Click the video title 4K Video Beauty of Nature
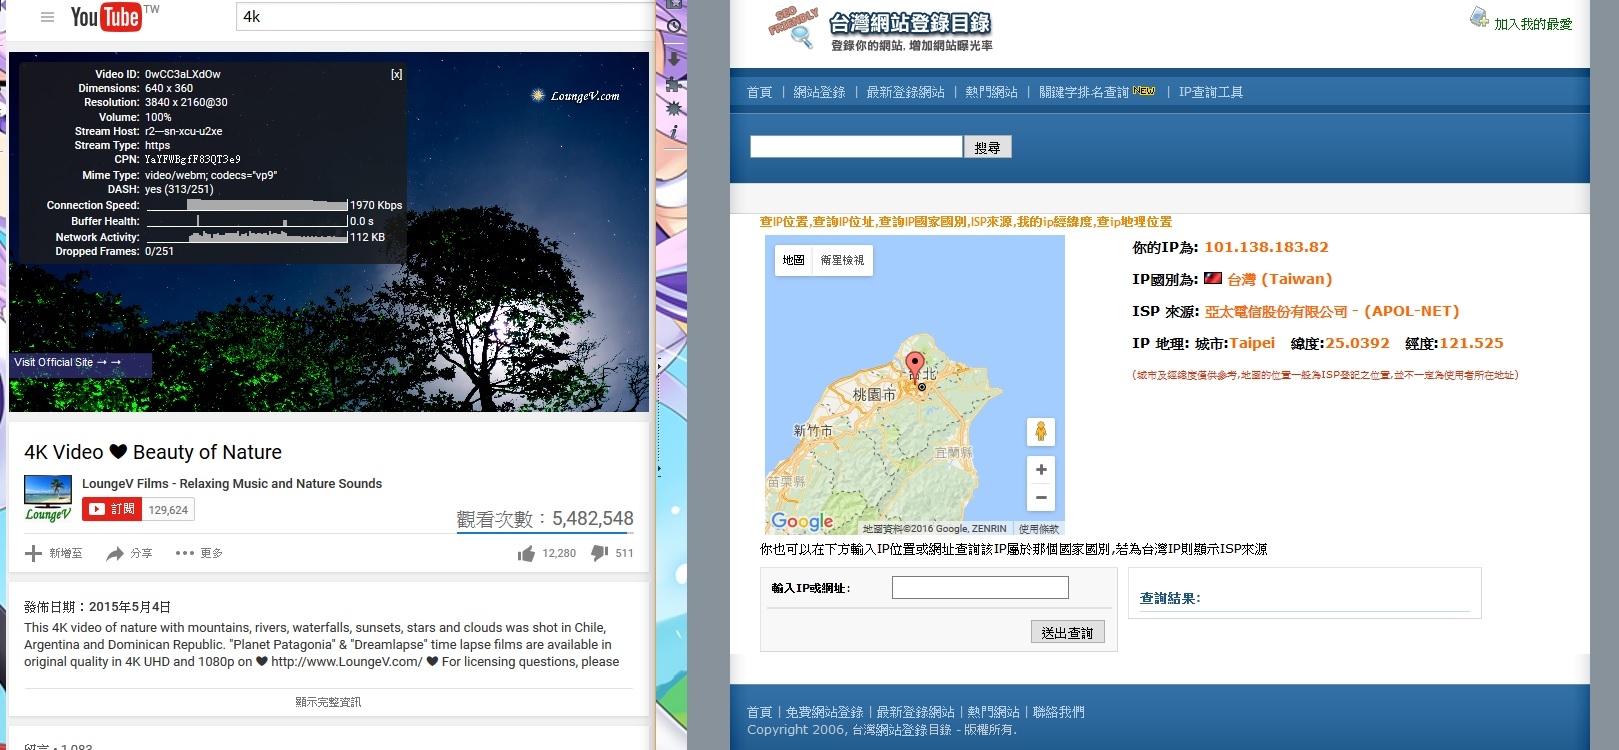The width and height of the screenshot is (1619, 750). [x=153, y=452]
